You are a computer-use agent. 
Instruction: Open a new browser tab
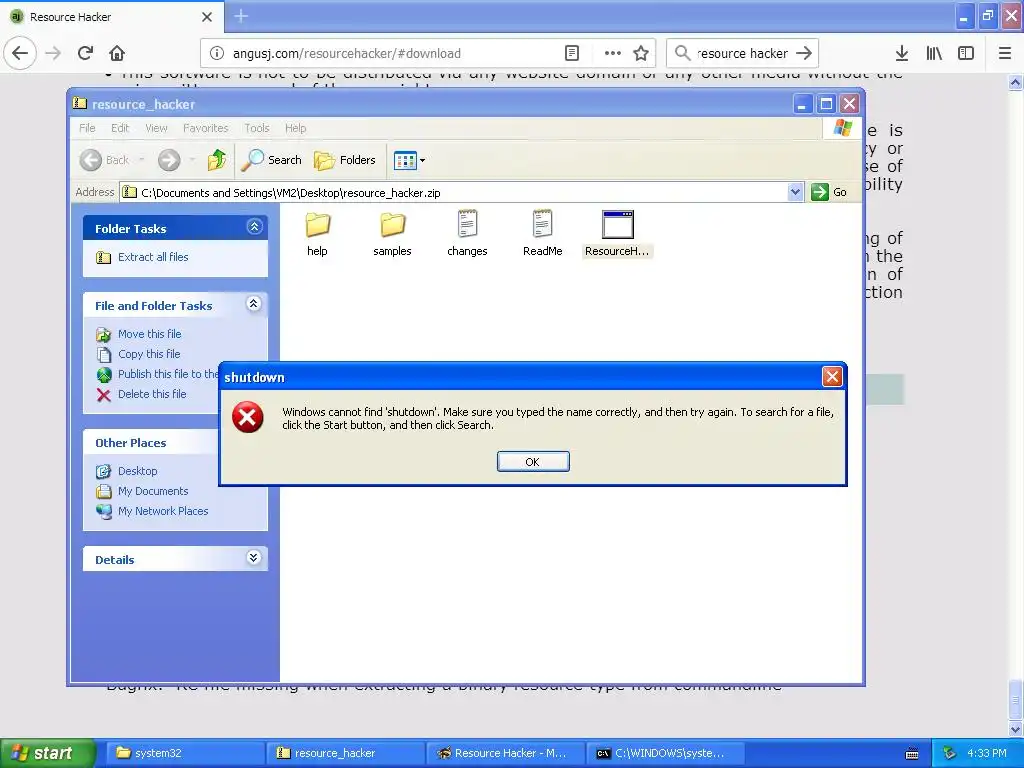pyautogui.click(x=241, y=16)
